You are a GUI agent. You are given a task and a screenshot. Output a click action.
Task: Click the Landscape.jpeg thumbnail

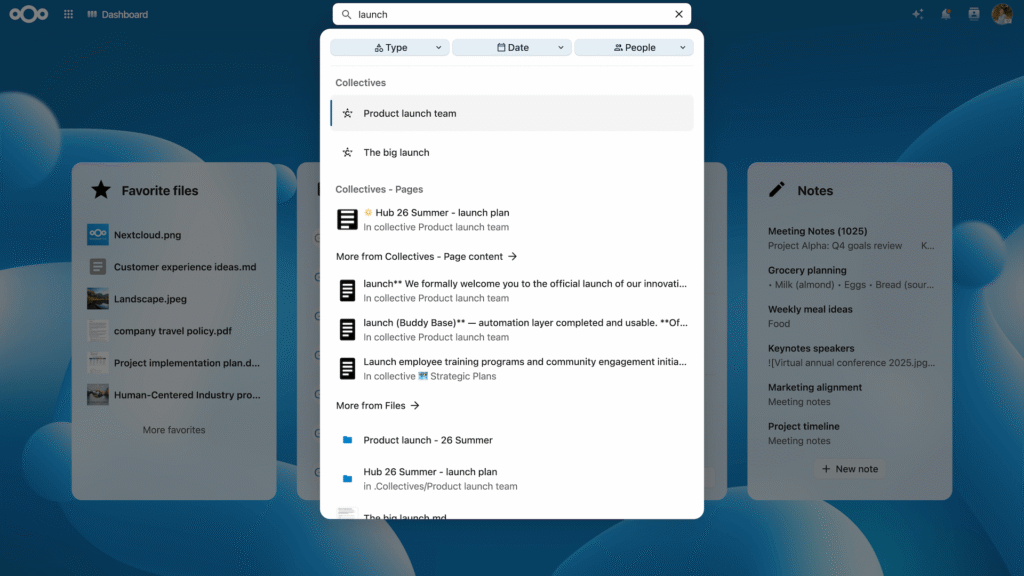click(98, 298)
